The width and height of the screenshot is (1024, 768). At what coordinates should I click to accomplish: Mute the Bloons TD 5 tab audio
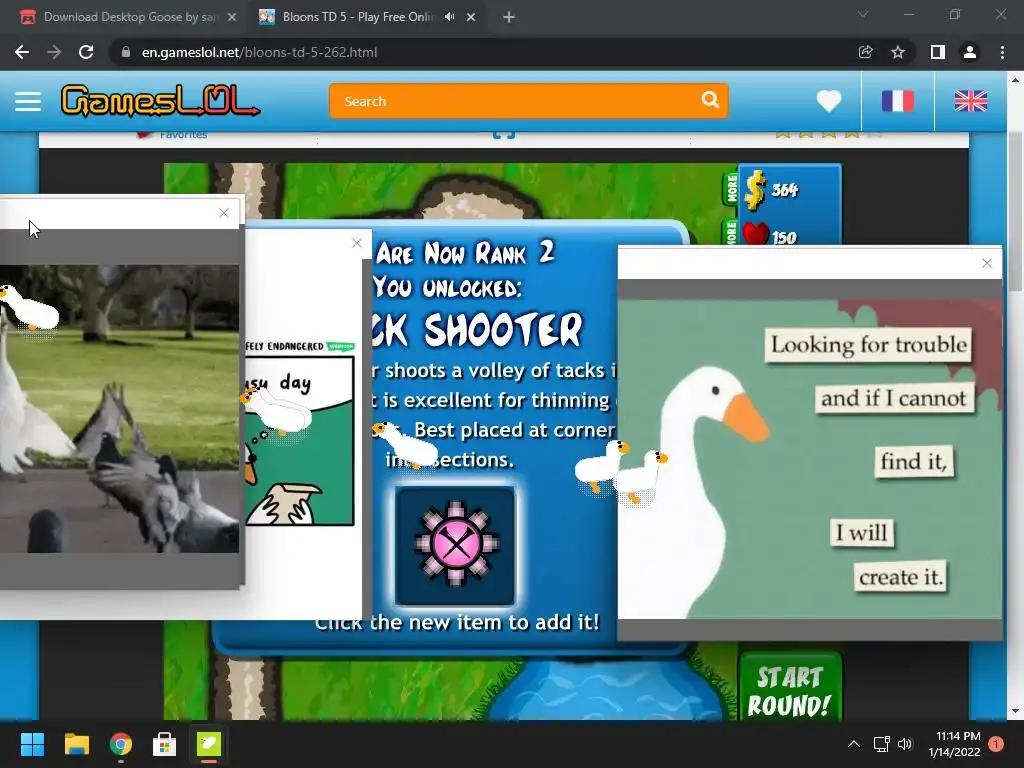coord(449,17)
